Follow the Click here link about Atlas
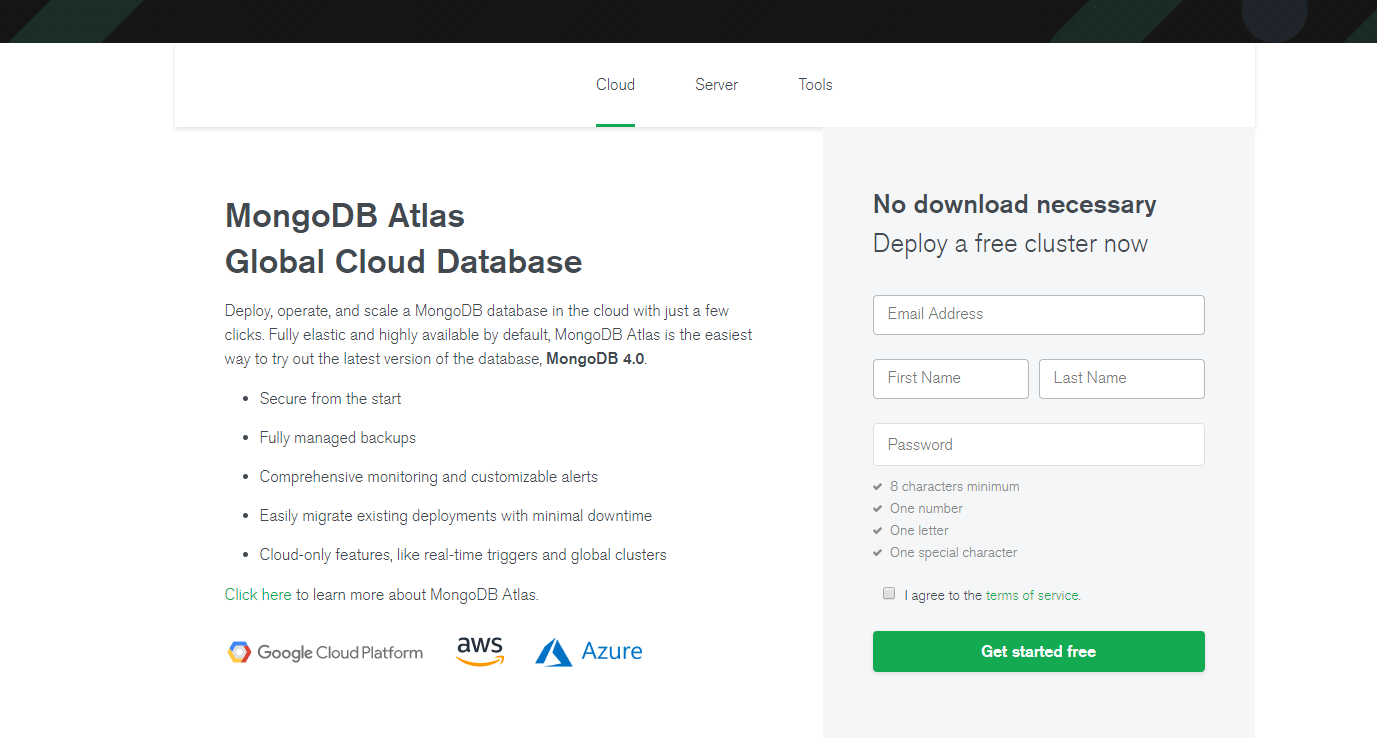Screen dimensions: 1377x739 coord(258,594)
